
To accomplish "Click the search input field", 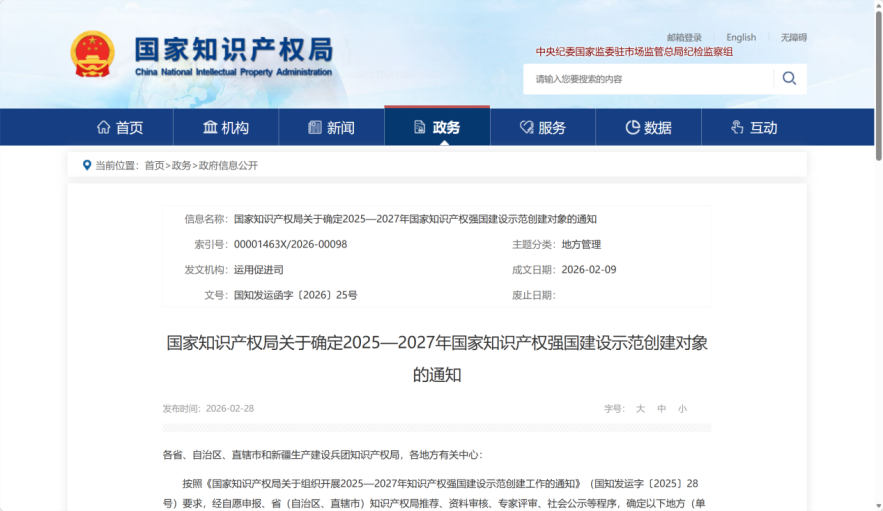I will point(648,79).
